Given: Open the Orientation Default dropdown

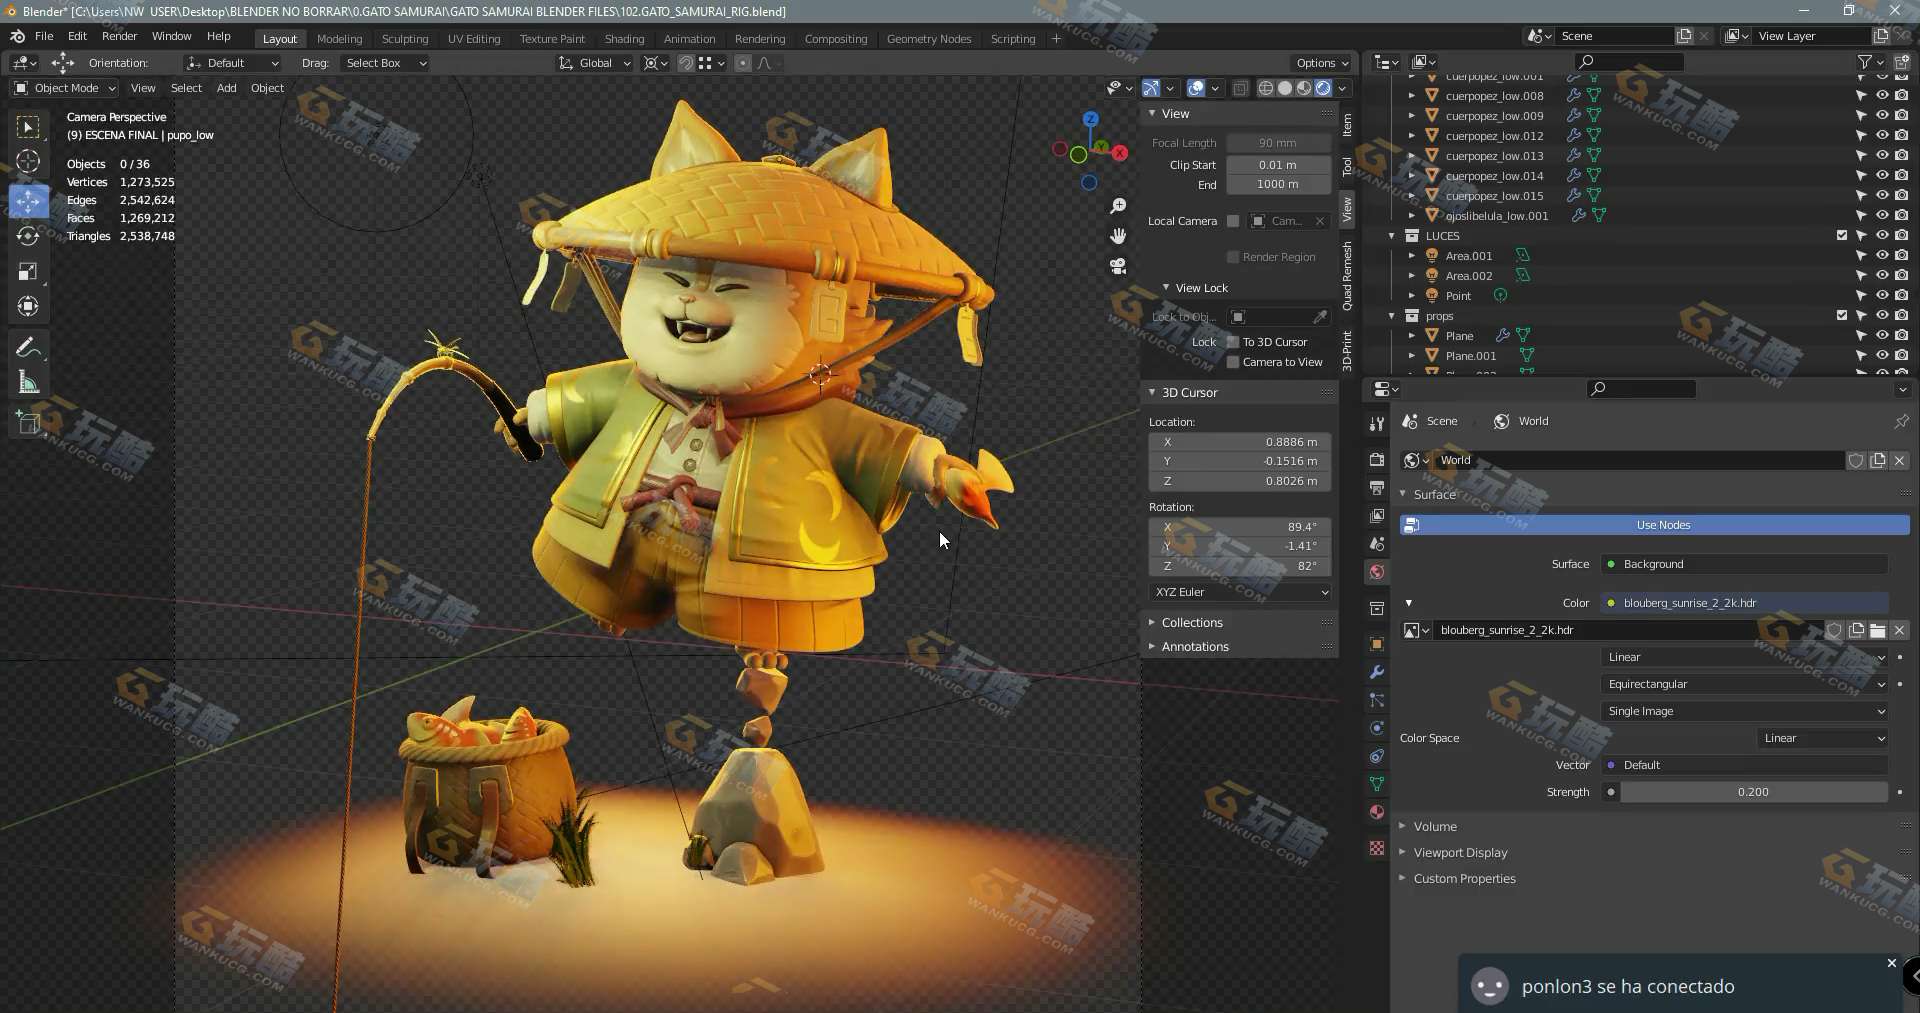Looking at the screenshot, I should pos(232,63).
